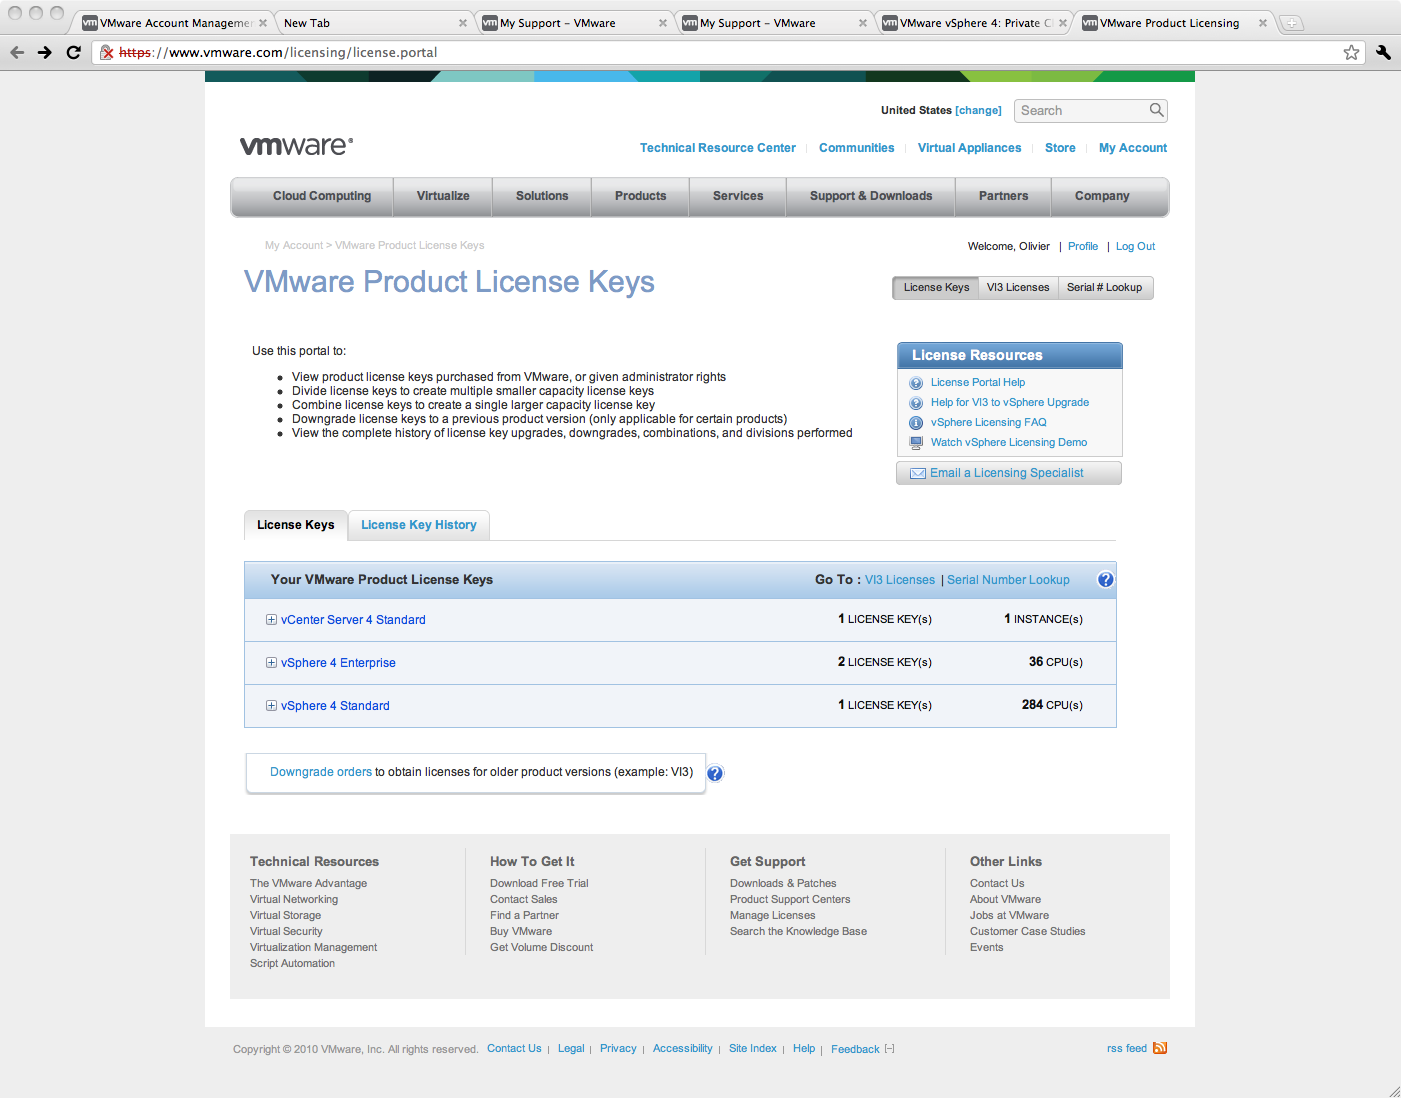Click help icon beside Downgrade orders box
This screenshot has height=1098, width=1401.
pos(715,773)
